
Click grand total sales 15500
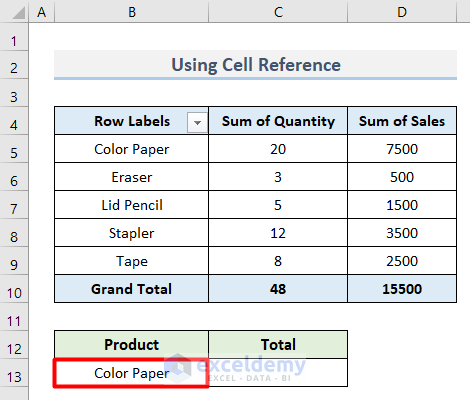(x=402, y=289)
